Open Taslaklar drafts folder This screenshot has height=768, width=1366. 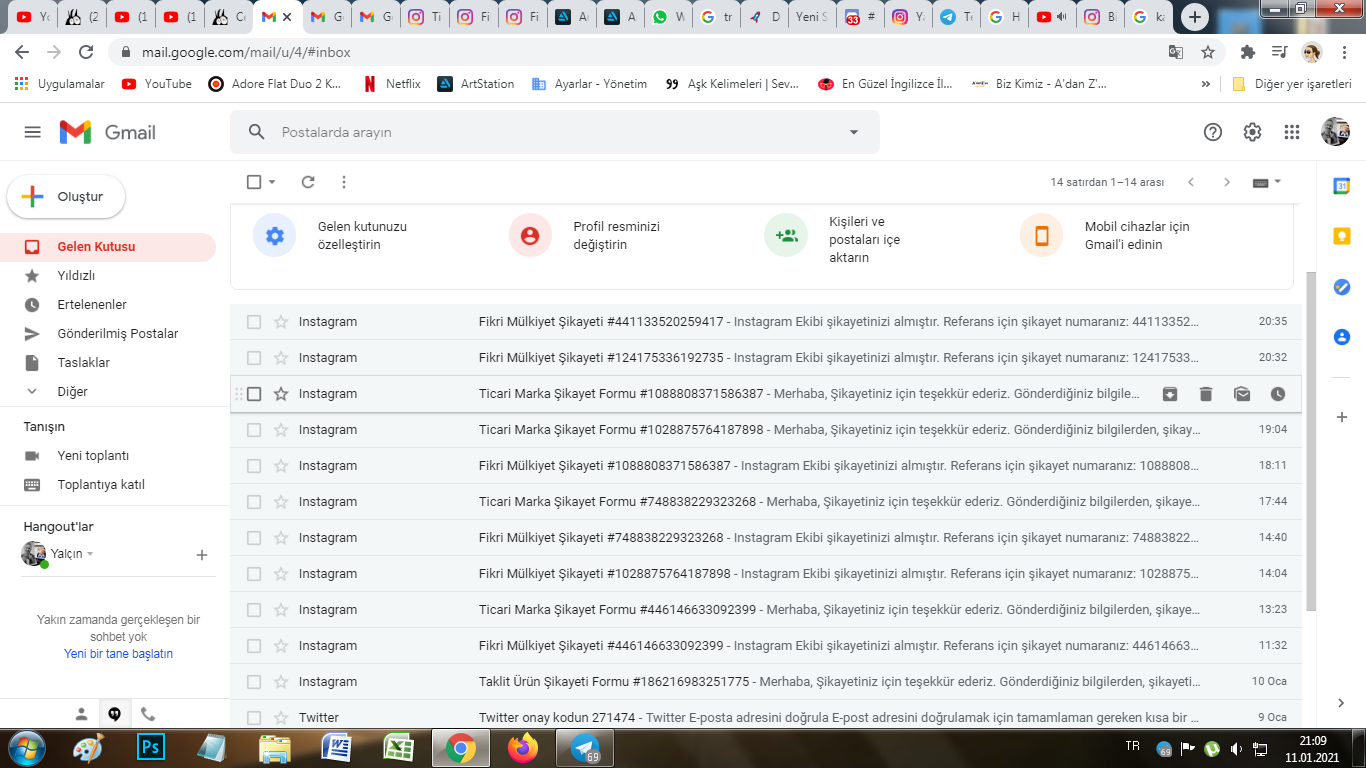108,363
